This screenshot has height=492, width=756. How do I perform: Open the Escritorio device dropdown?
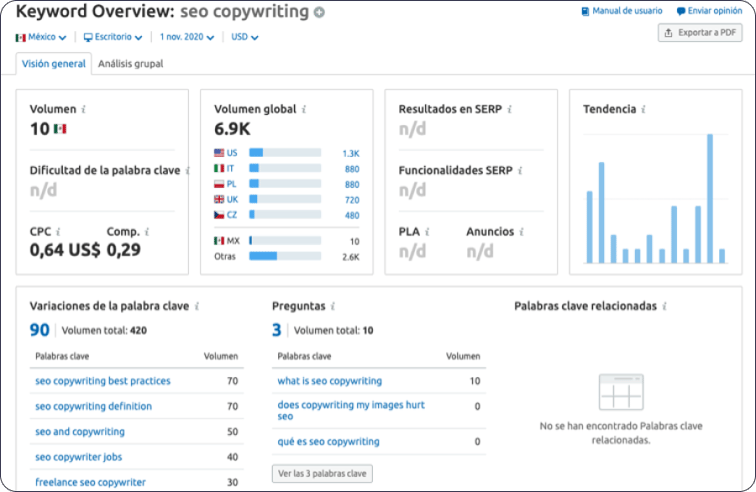point(113,37)
